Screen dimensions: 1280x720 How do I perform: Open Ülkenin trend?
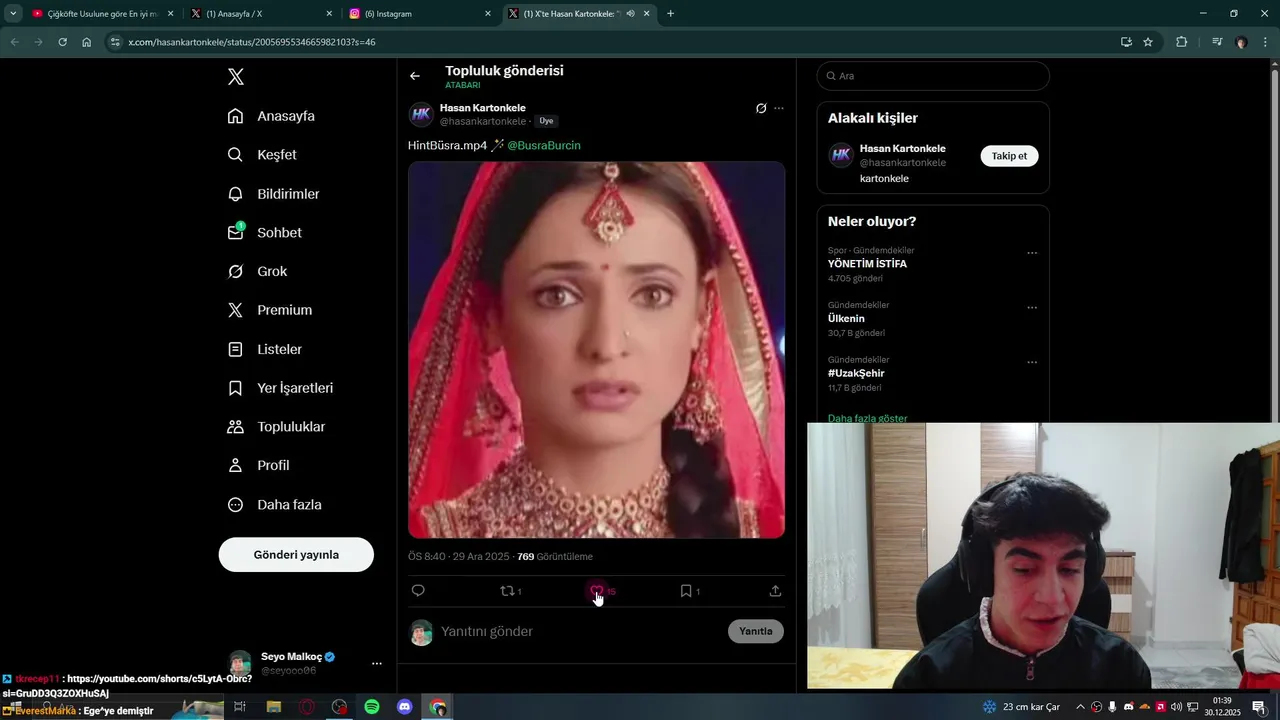tap(846, 319)
